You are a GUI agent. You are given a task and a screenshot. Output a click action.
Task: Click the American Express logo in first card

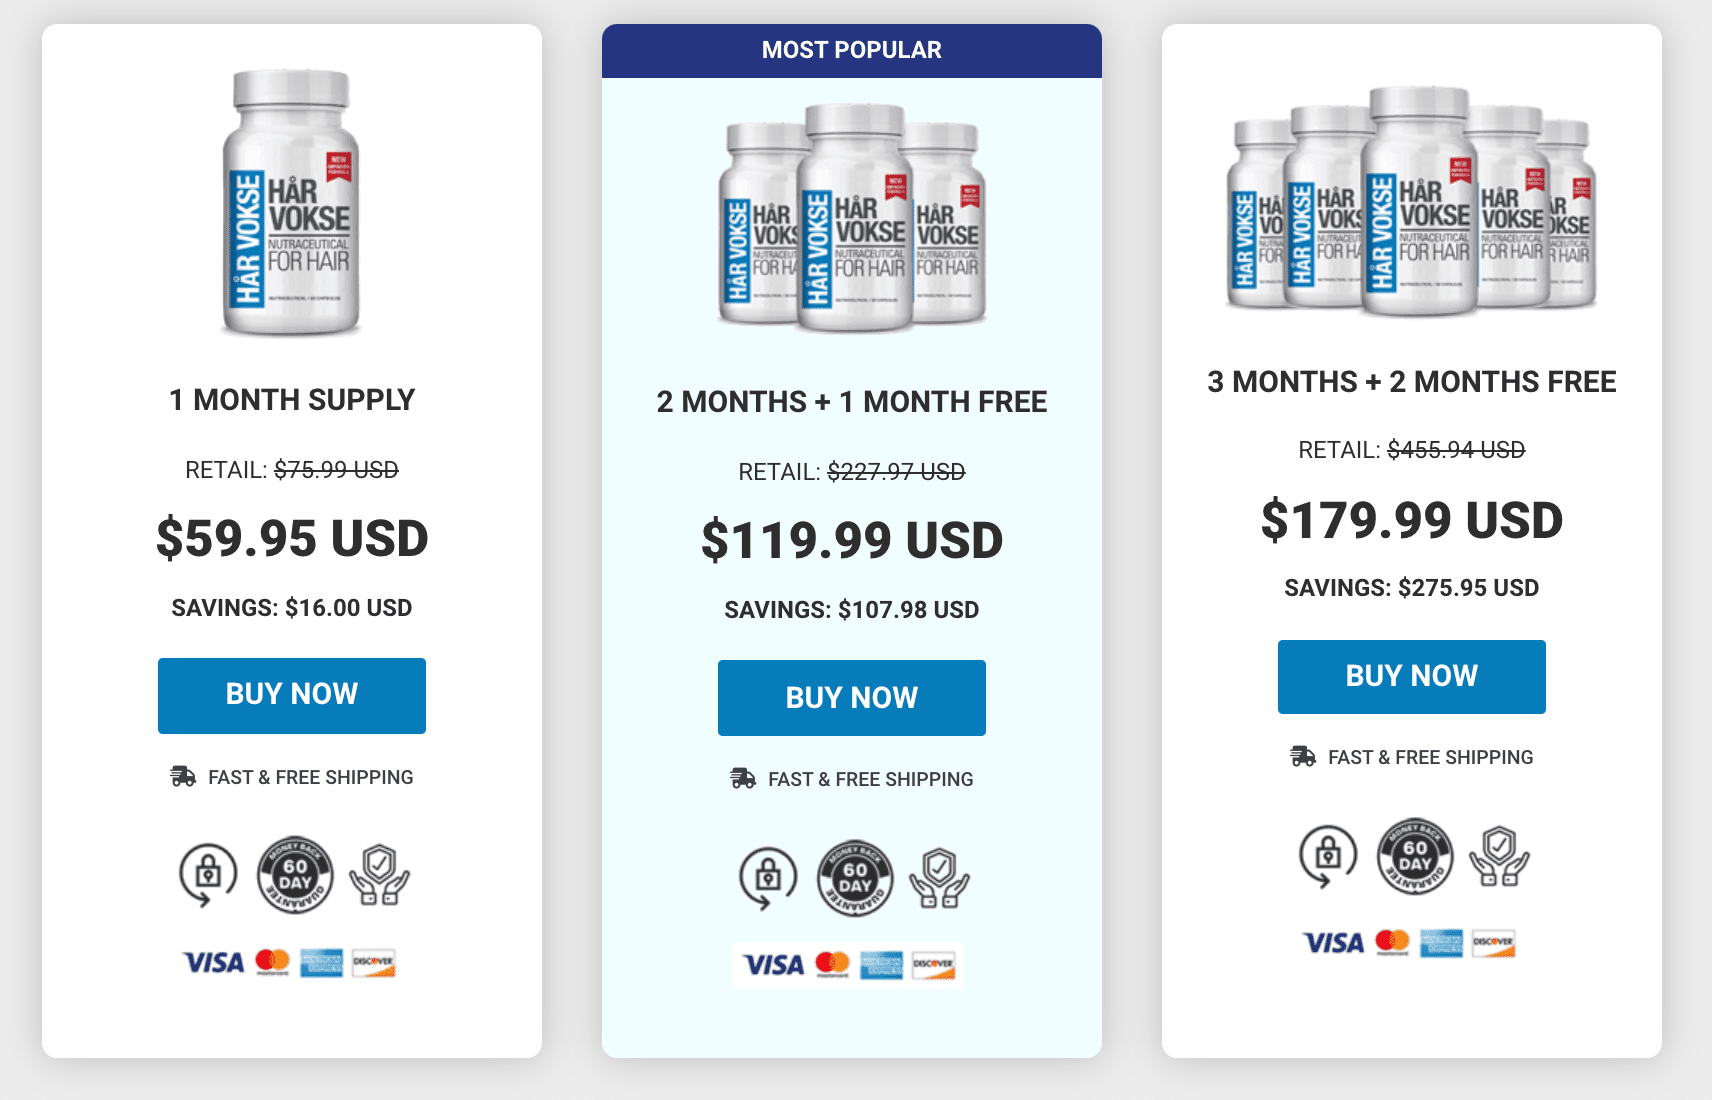click(322, 963)
